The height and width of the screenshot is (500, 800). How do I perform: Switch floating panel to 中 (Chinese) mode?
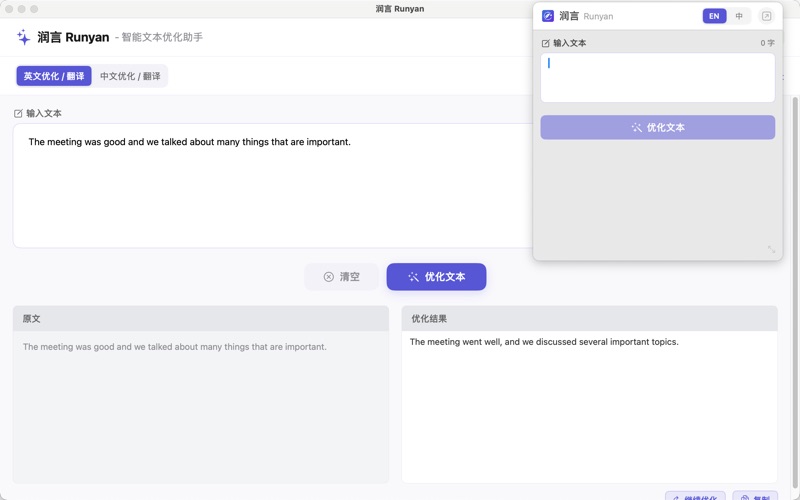click(x=739, y=16)
